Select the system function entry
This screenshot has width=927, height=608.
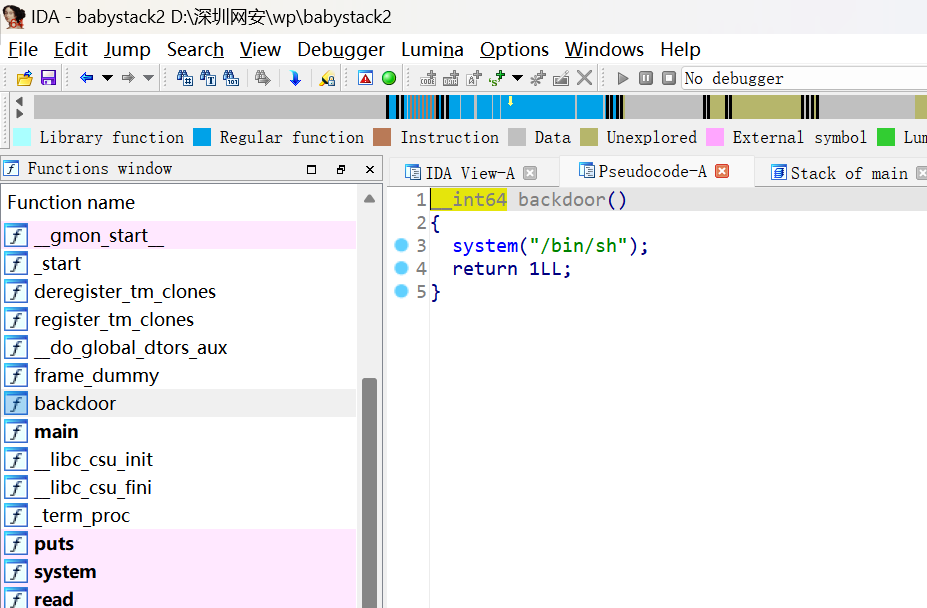click(65, 572)
